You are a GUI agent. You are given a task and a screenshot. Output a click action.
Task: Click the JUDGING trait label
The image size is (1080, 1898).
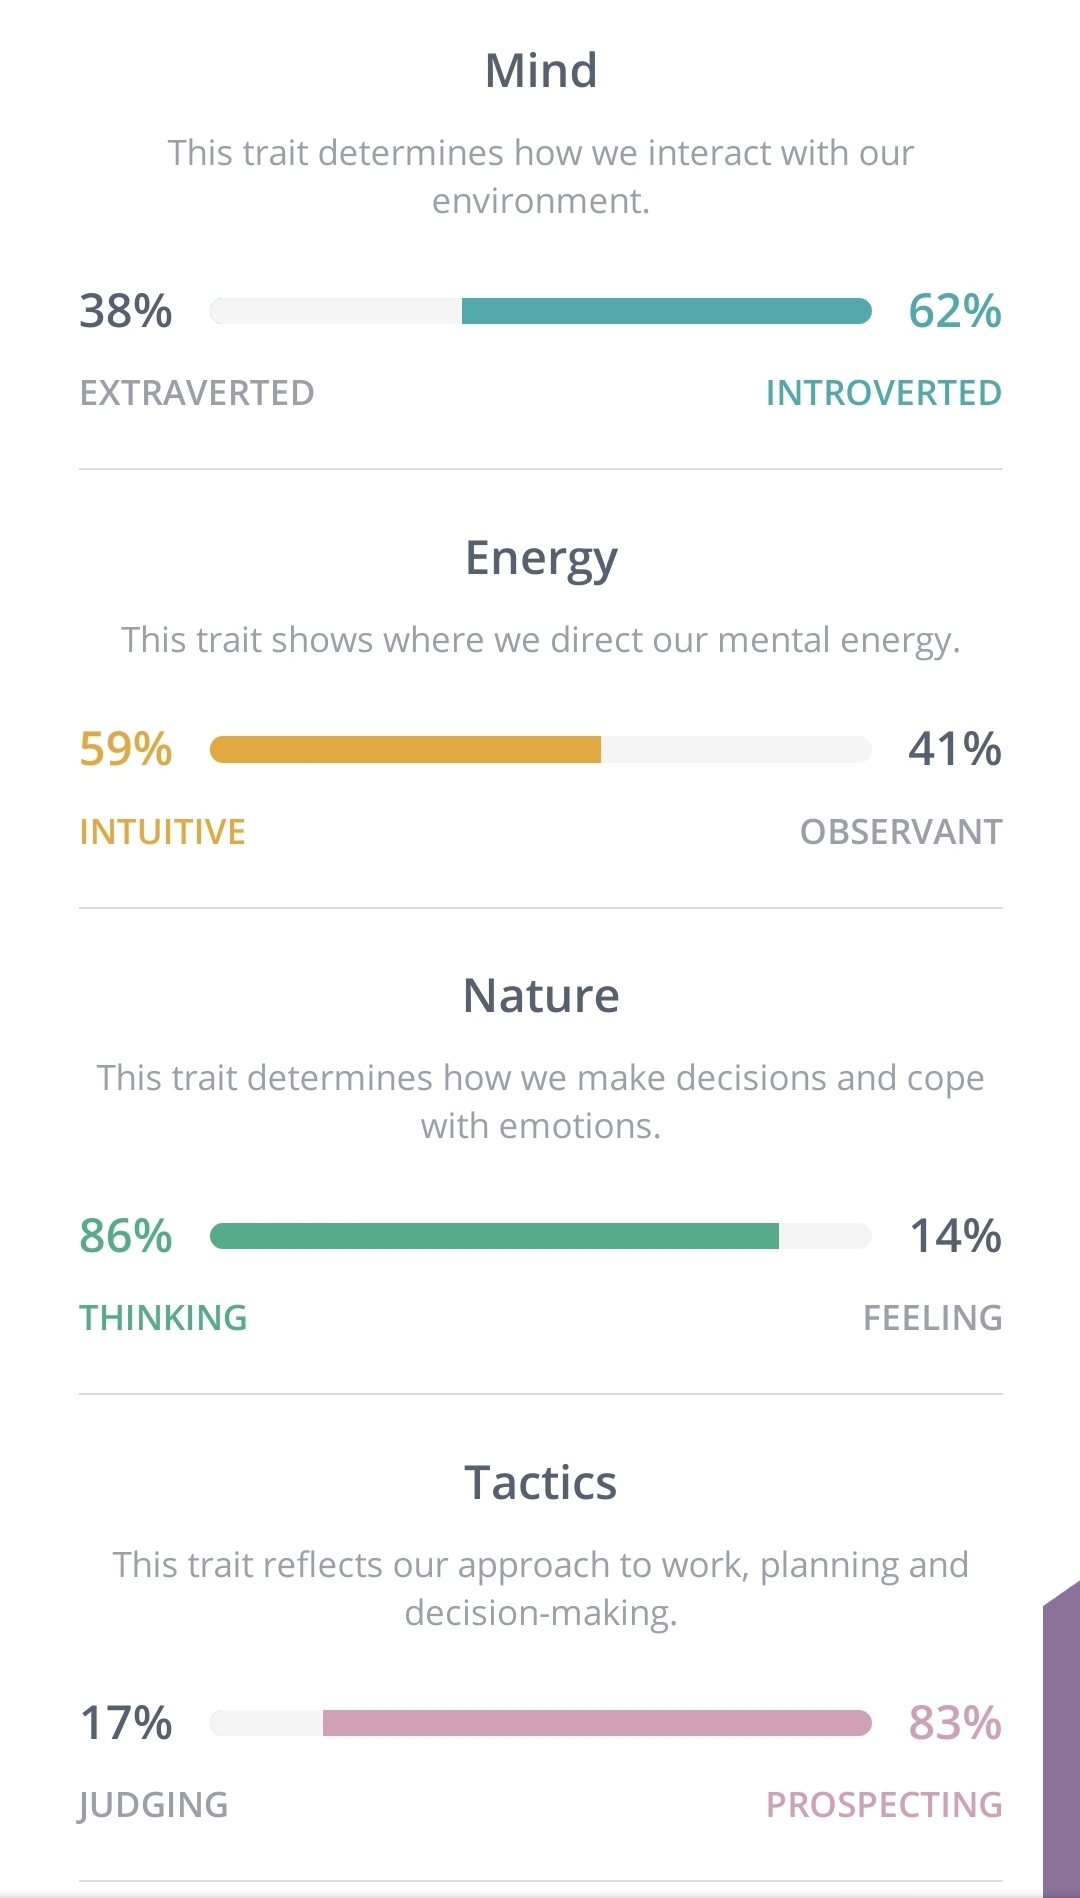click(x=154, y=1805)
